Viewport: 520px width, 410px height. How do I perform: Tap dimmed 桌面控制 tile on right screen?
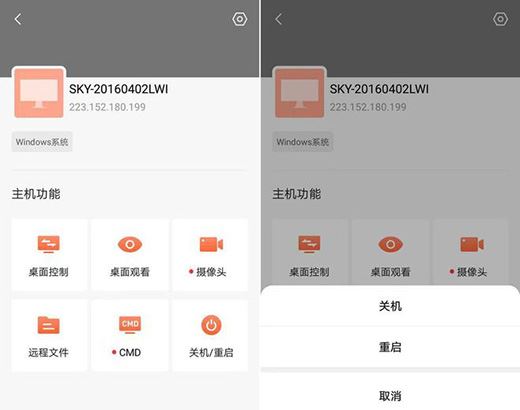click(310, 252)
